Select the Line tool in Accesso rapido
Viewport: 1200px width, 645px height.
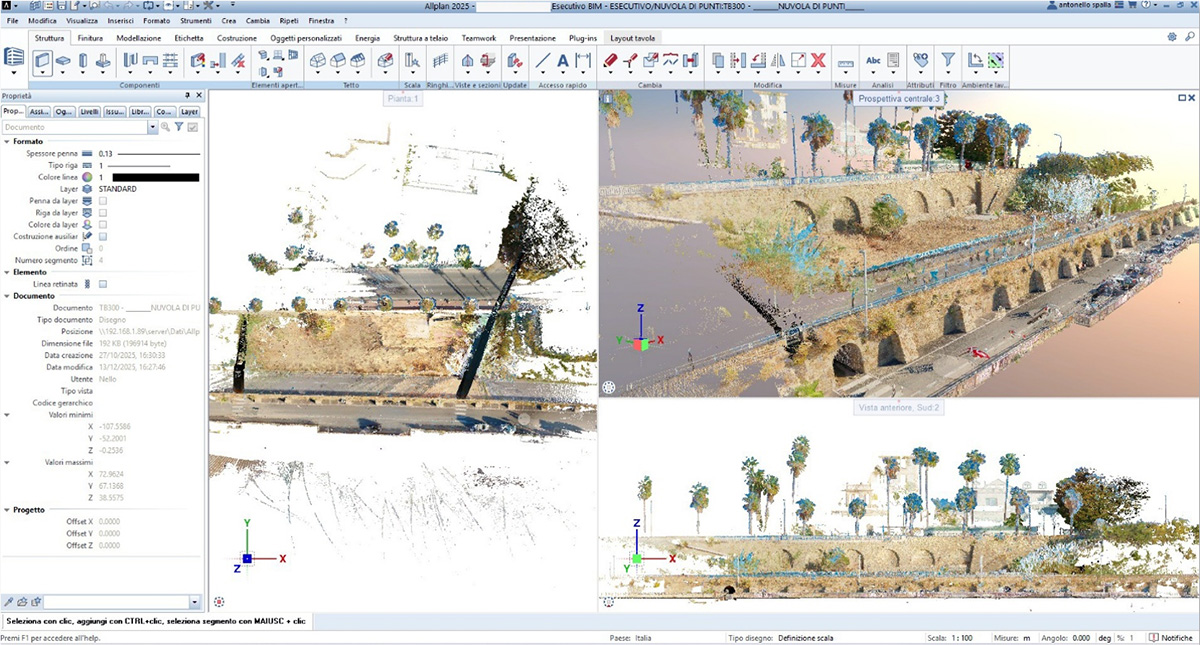[543, 61]
